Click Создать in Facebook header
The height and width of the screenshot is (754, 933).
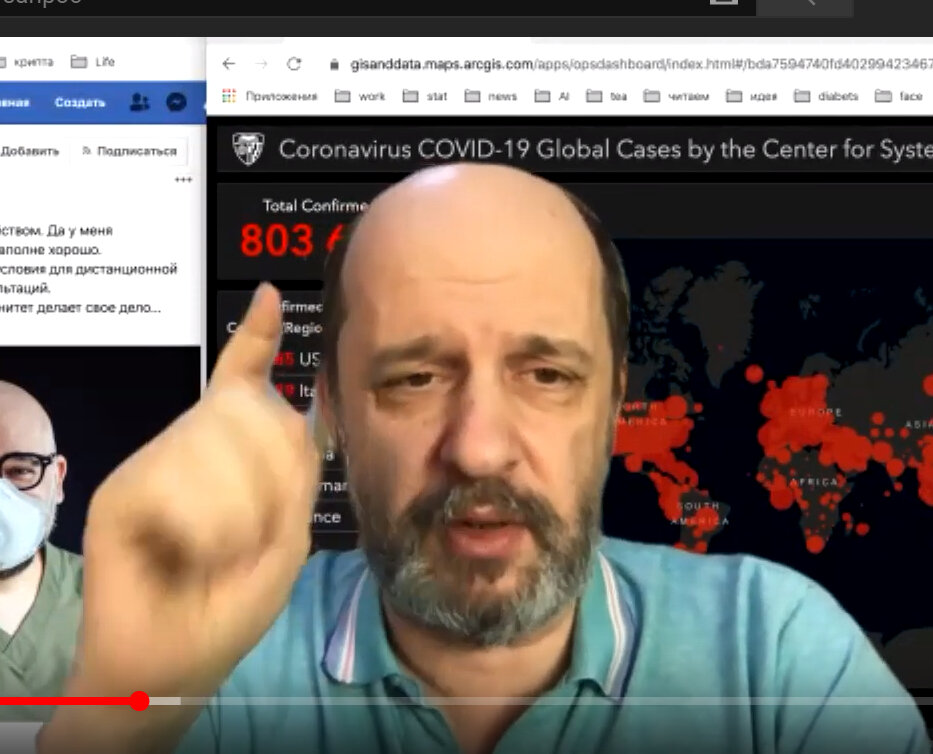80,102
